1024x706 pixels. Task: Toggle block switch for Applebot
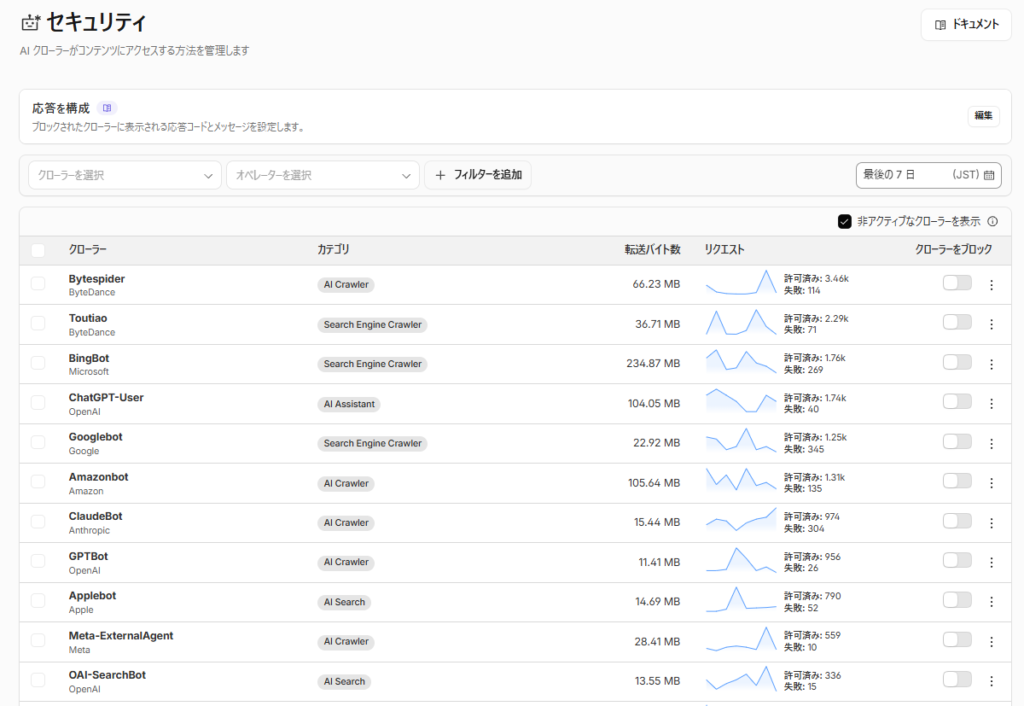pyautogui.click(x=957, y=600)
